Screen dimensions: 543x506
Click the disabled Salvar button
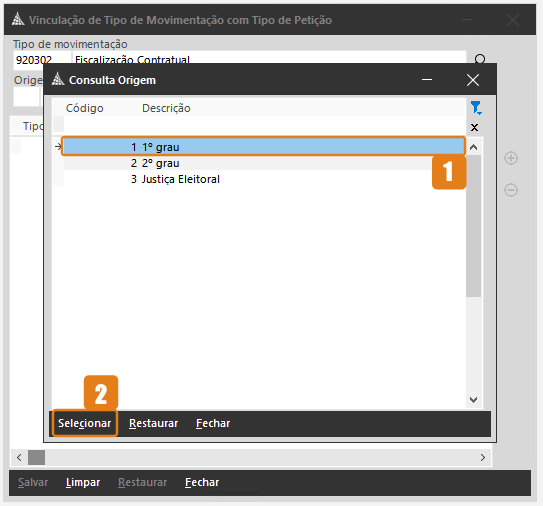[x=33, y=482]
